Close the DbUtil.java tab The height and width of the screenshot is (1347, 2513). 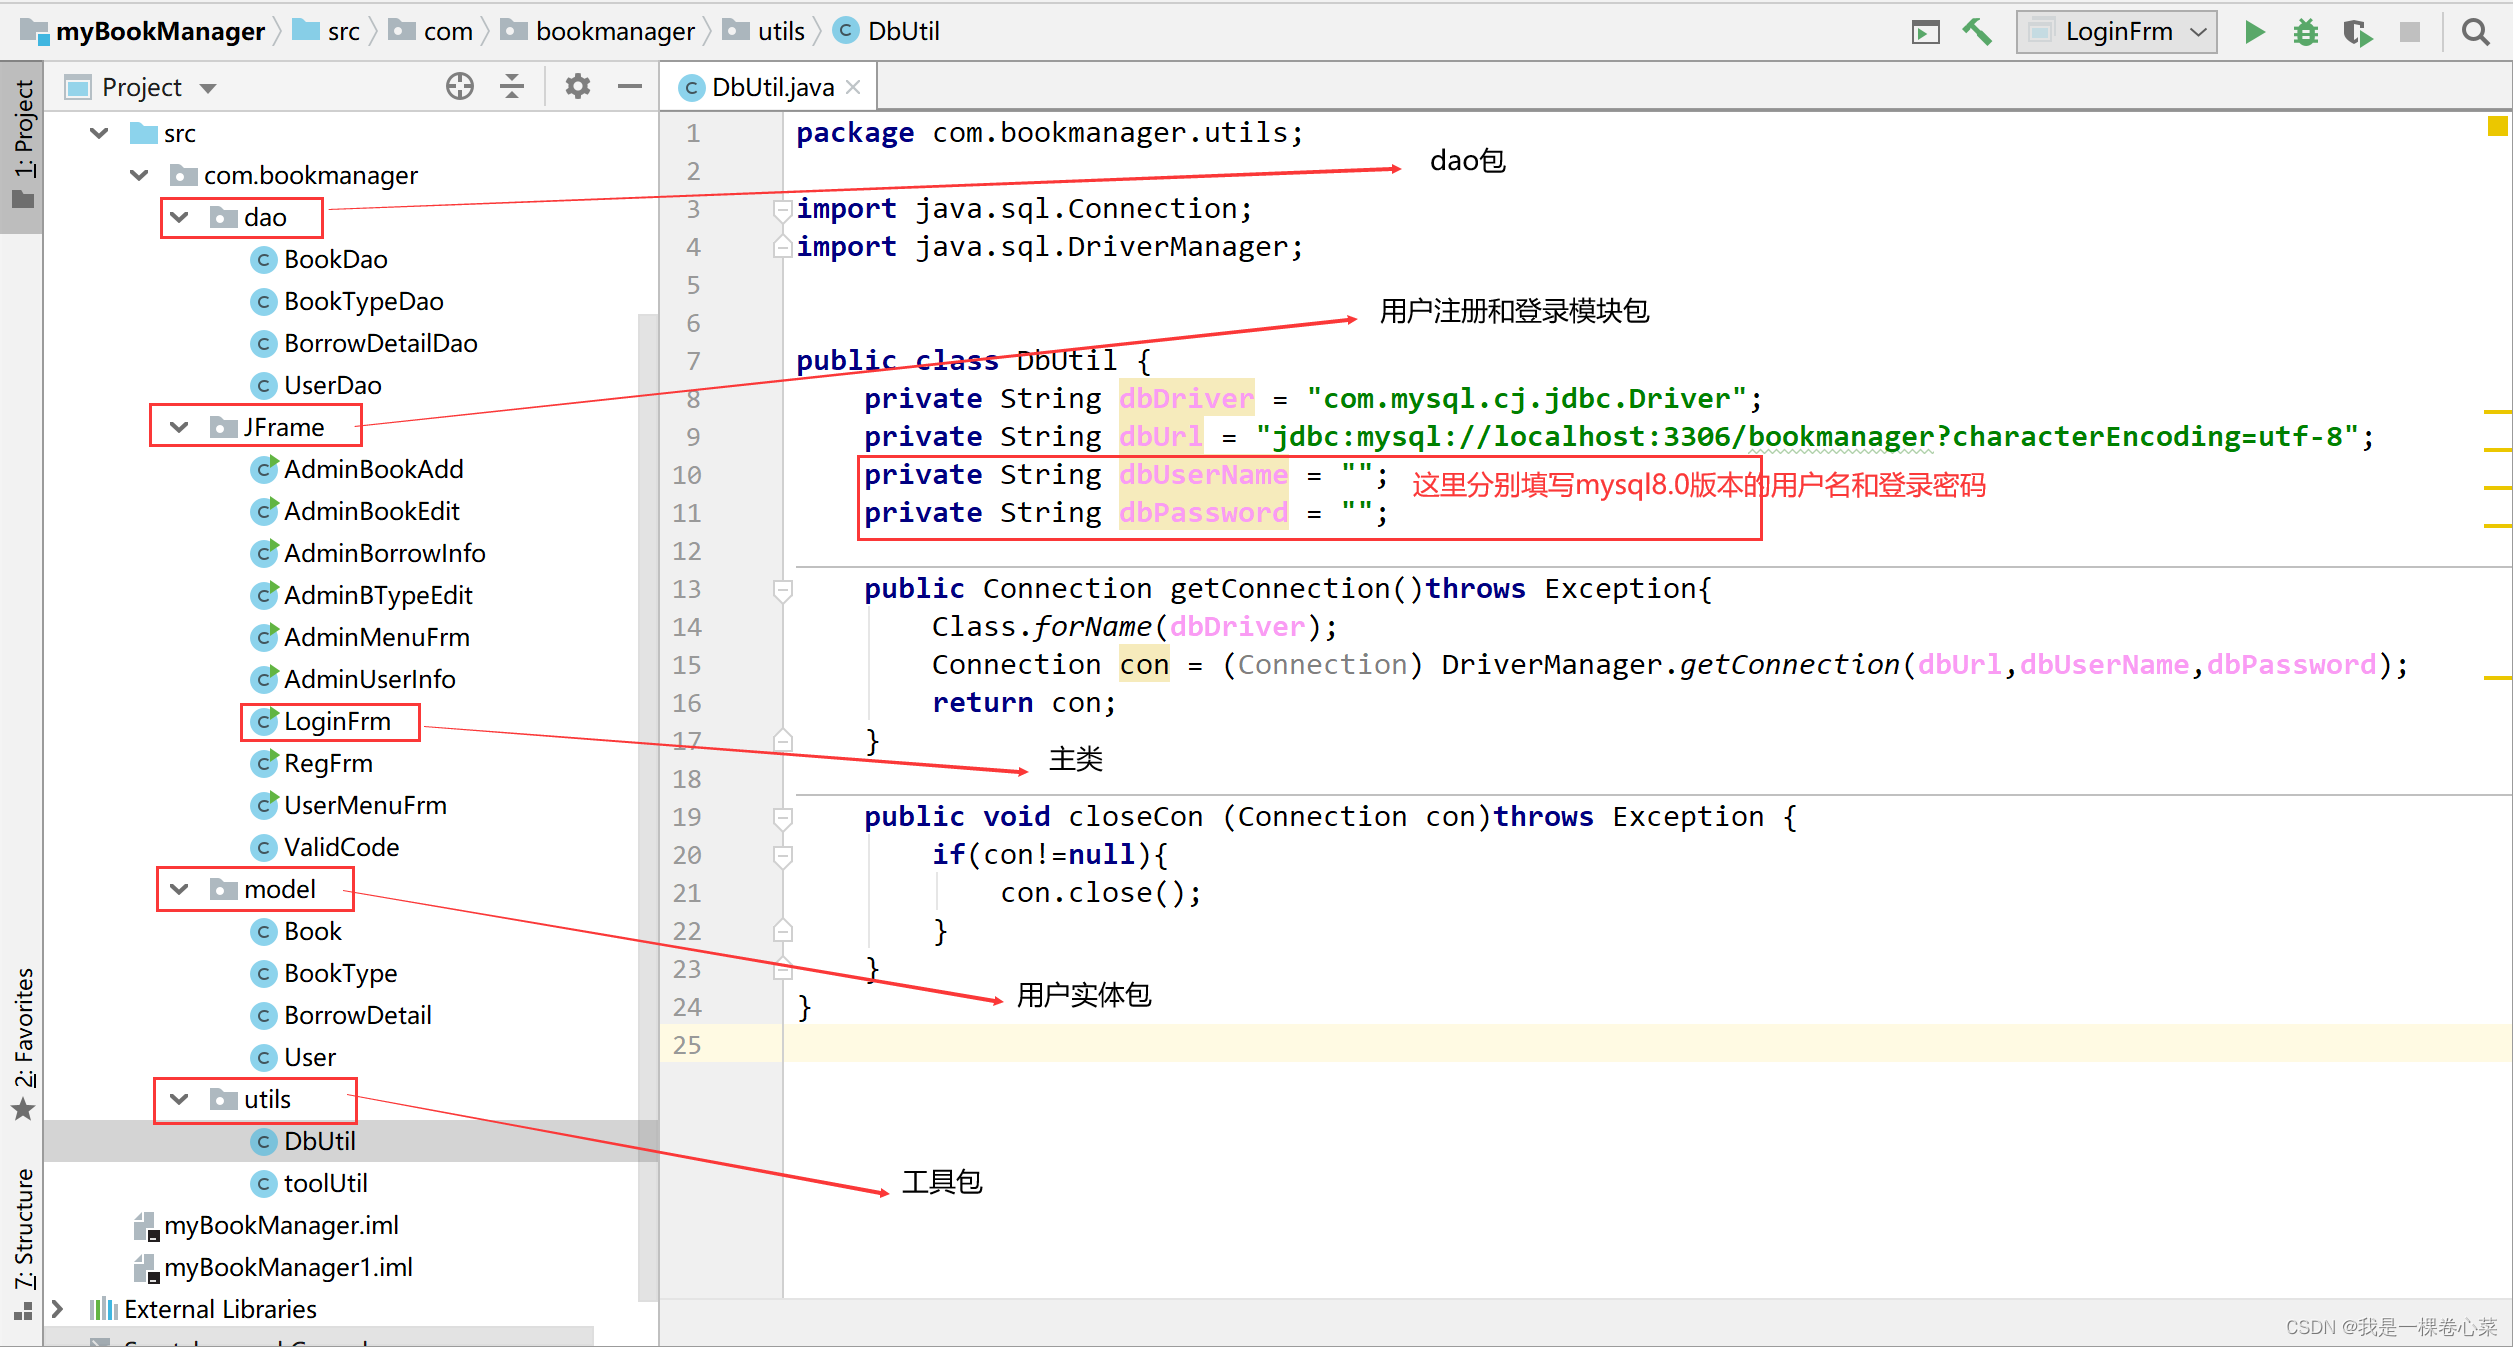[853, 87]
